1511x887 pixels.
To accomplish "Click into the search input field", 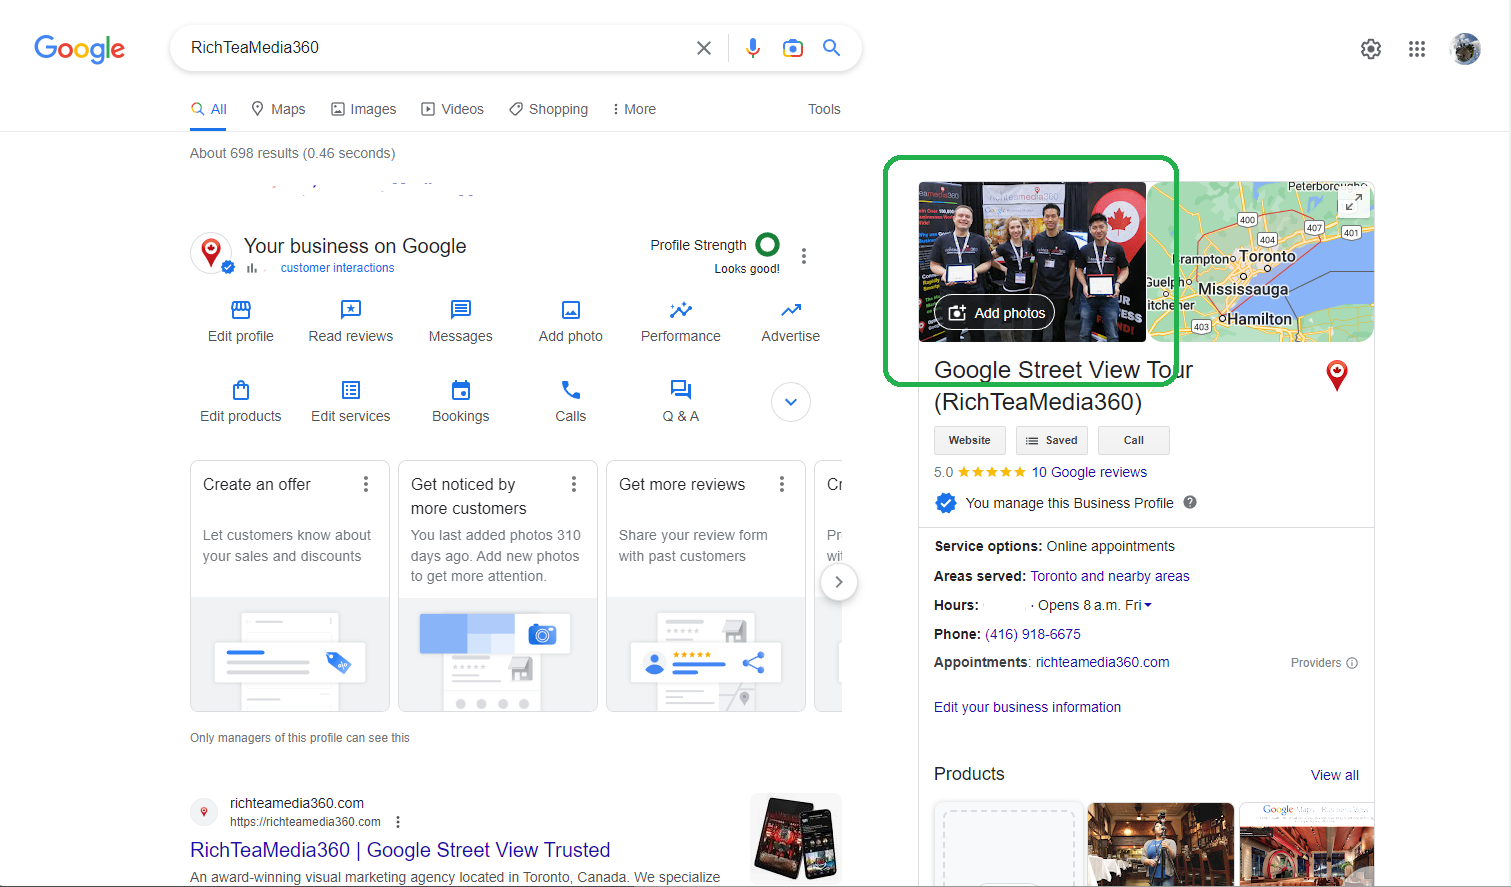I will tap(435, 48).
